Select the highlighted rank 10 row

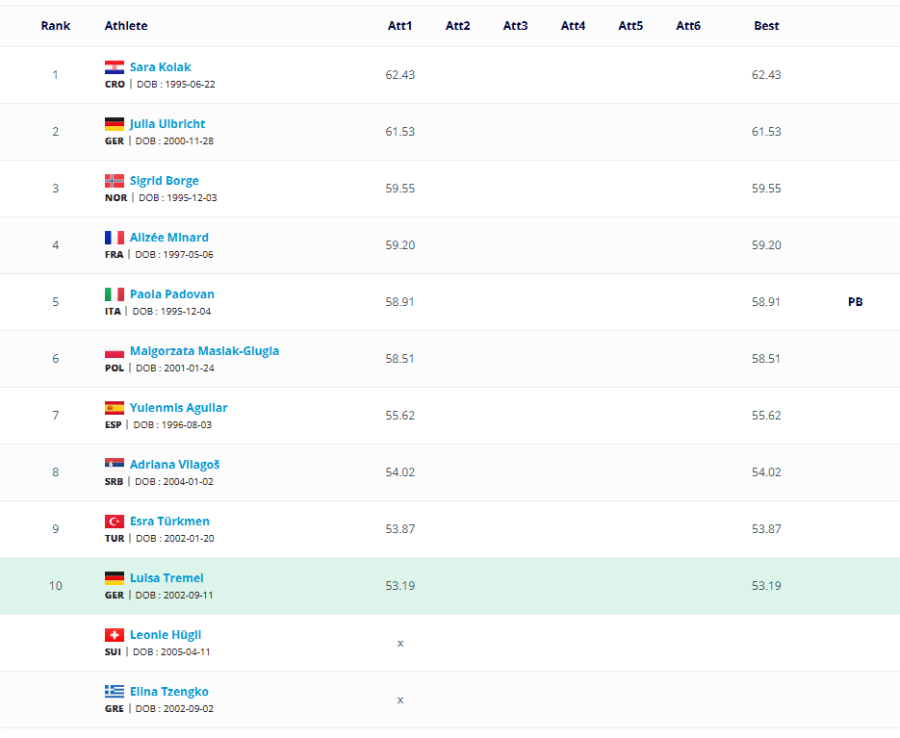point(450,586)
